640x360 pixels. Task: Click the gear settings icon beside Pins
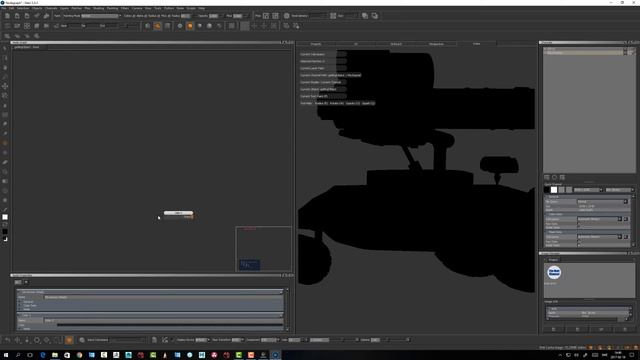(287, 16)
